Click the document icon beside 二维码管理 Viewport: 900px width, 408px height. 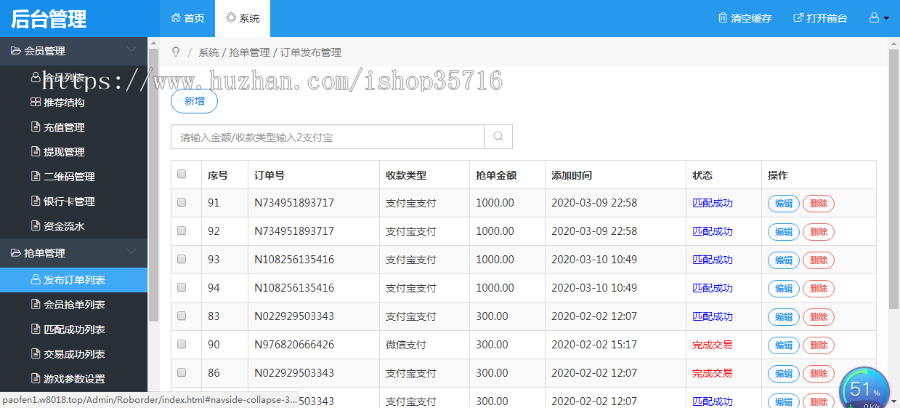tap(35, 176)
